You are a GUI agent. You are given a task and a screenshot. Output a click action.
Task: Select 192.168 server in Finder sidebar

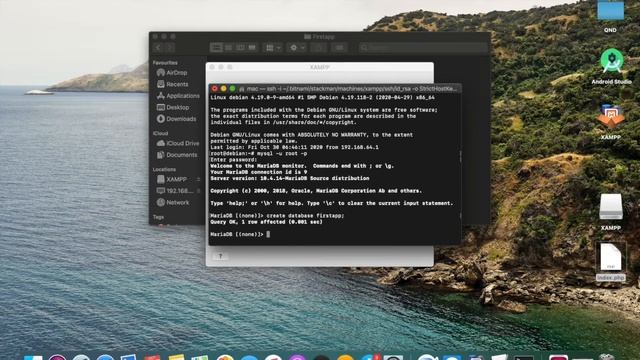(x=175, y=191)
